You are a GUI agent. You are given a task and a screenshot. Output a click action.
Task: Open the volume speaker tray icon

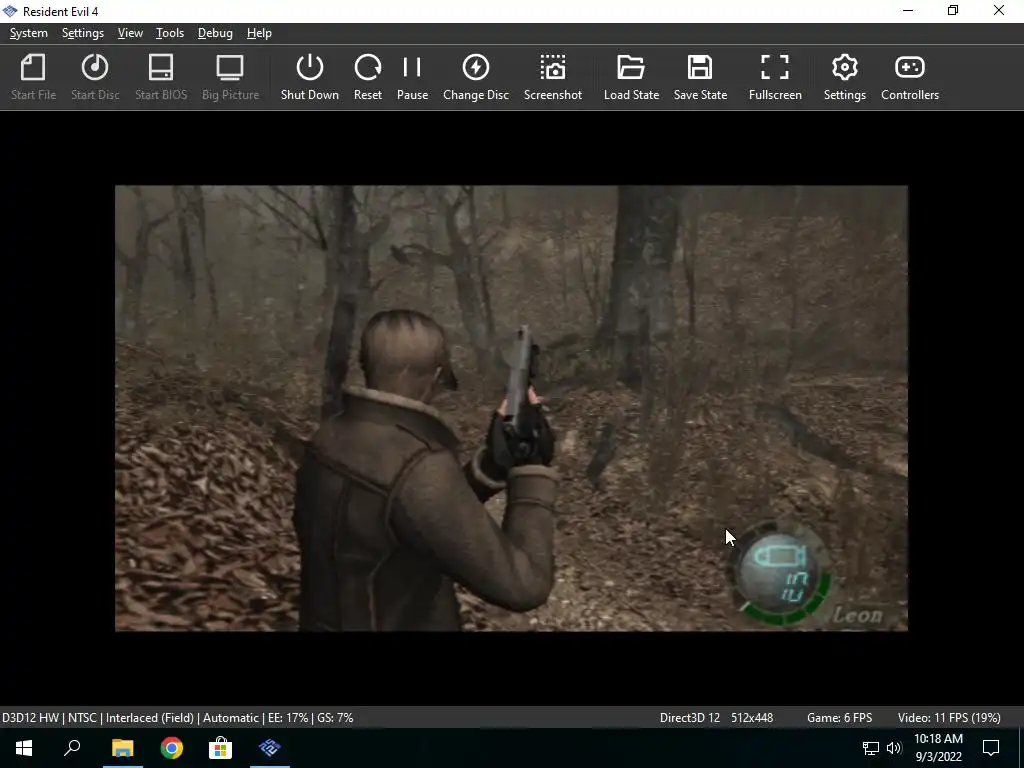[894, 748]
